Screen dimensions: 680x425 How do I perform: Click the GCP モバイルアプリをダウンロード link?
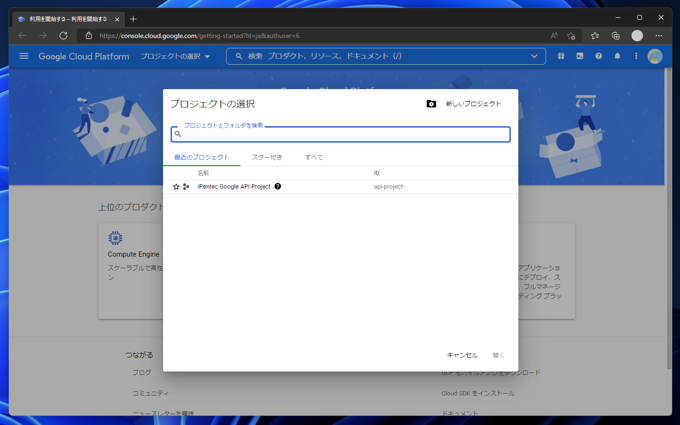[x=491, y=373]
